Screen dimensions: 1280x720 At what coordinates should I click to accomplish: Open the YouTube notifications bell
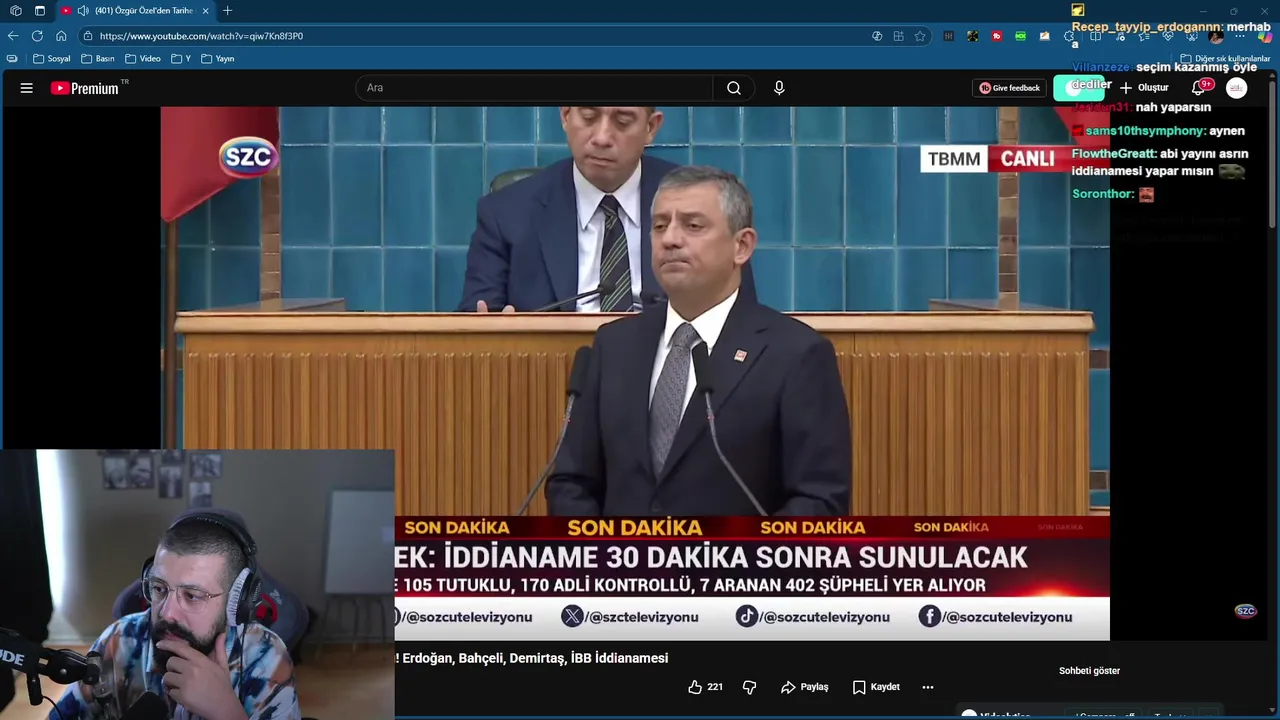click(1199, 88)
